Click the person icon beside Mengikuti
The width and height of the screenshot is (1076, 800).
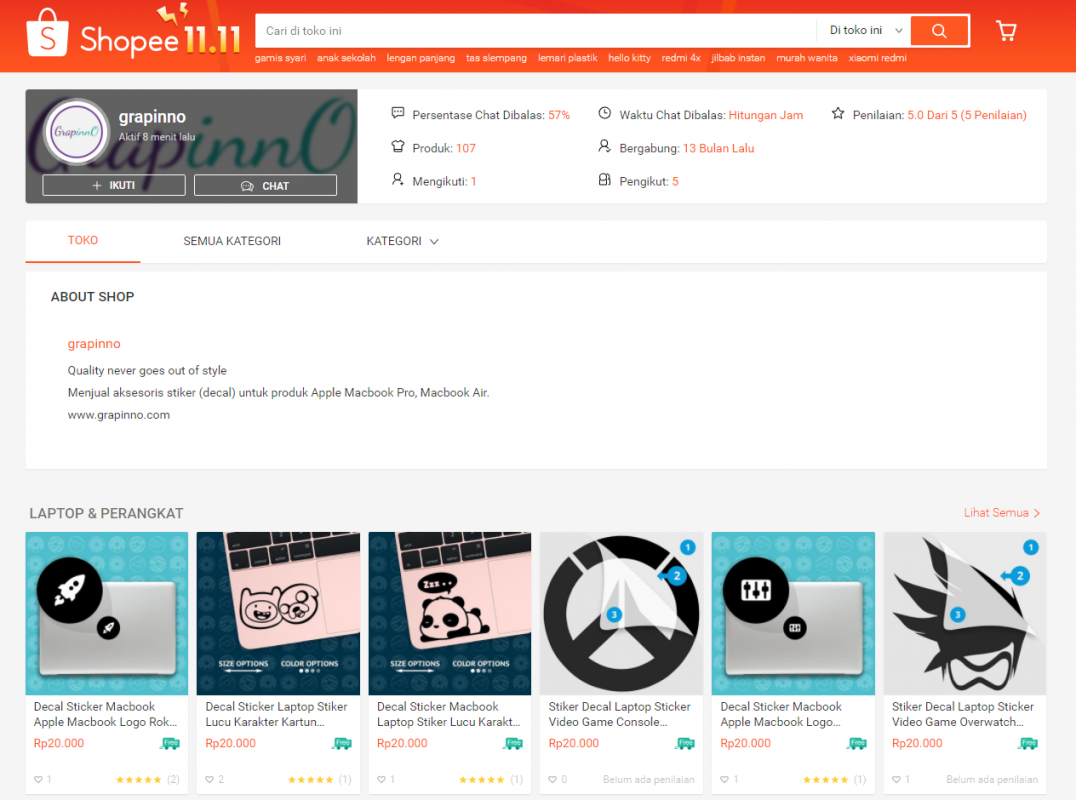click(397, 180)
